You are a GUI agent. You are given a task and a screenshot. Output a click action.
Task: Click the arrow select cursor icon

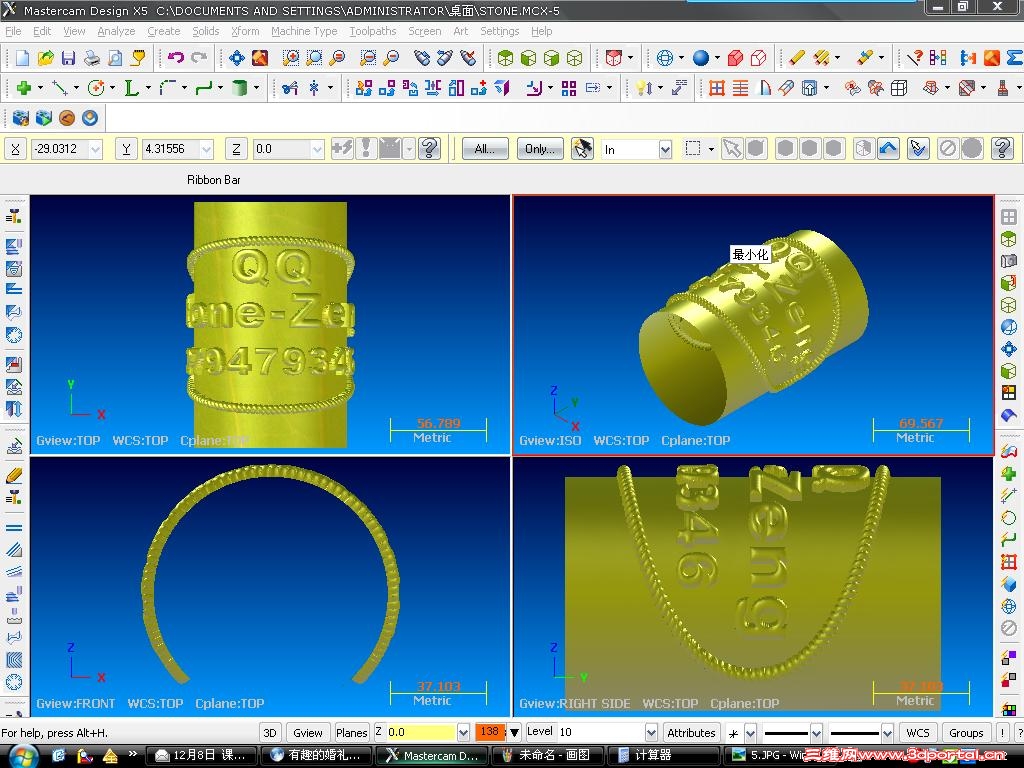click(732, 149)
